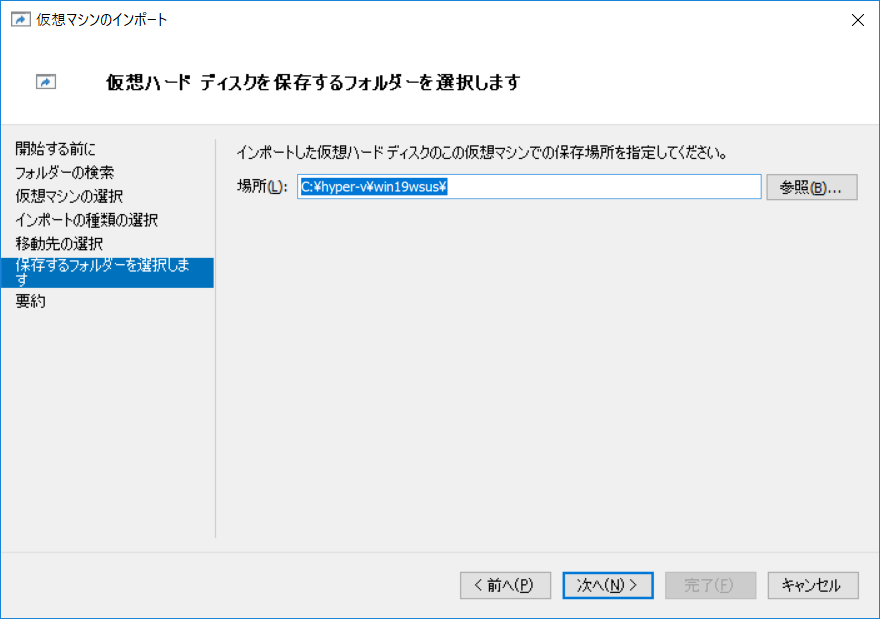Click the import wizard icon in the title bar
Image resolution: width=880 pixels, height=619 pixels.
(x=20, y=19)
